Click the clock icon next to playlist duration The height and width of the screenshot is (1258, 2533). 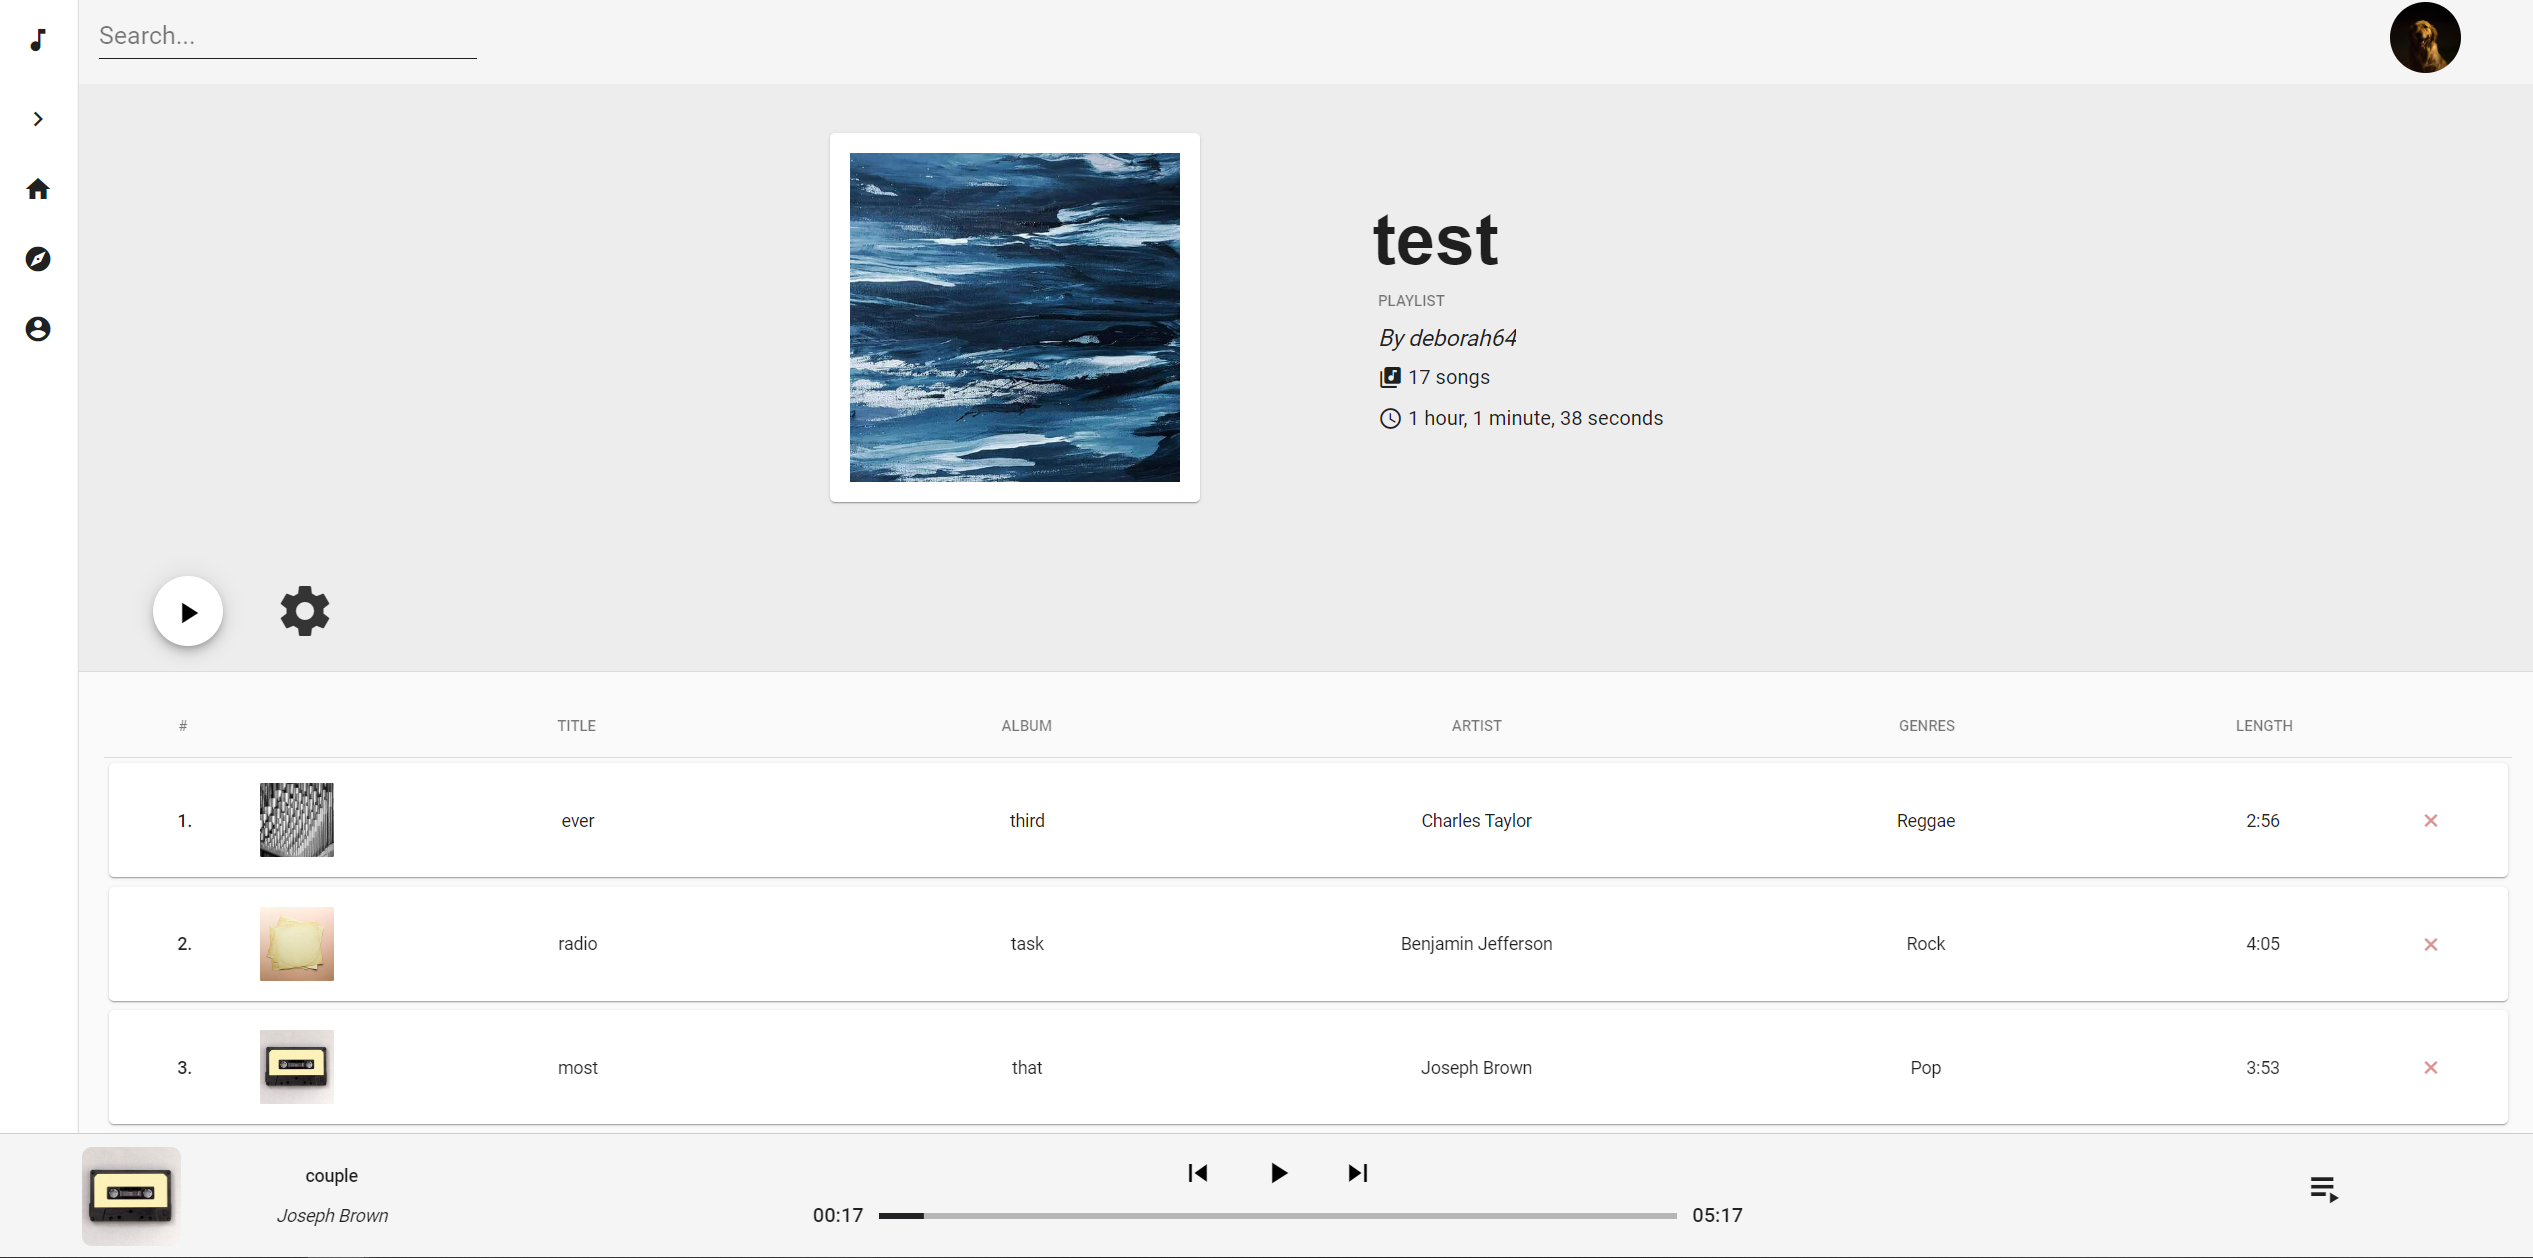(1388, 418)
